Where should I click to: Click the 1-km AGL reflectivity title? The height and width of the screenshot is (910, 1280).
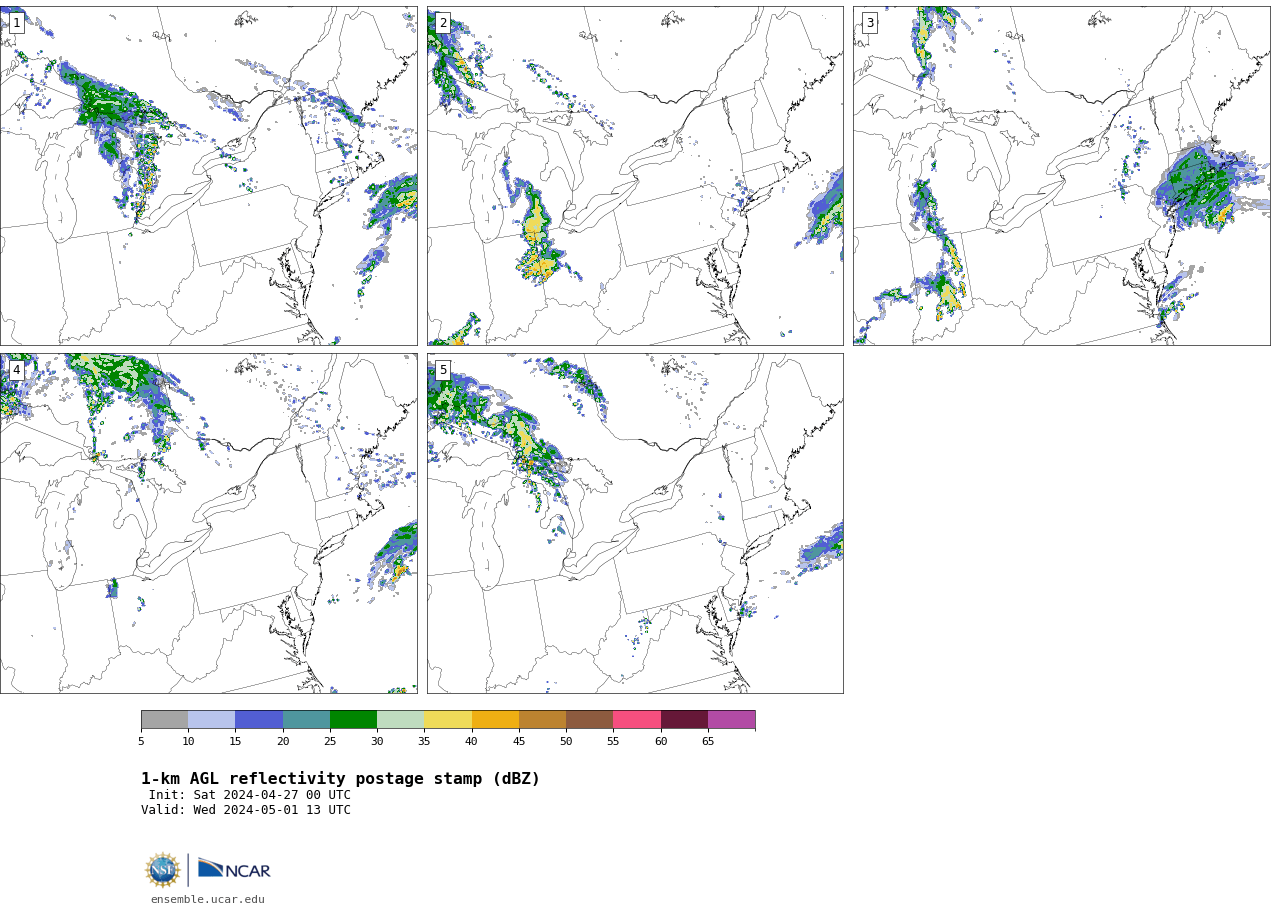[x=340, y=779]
